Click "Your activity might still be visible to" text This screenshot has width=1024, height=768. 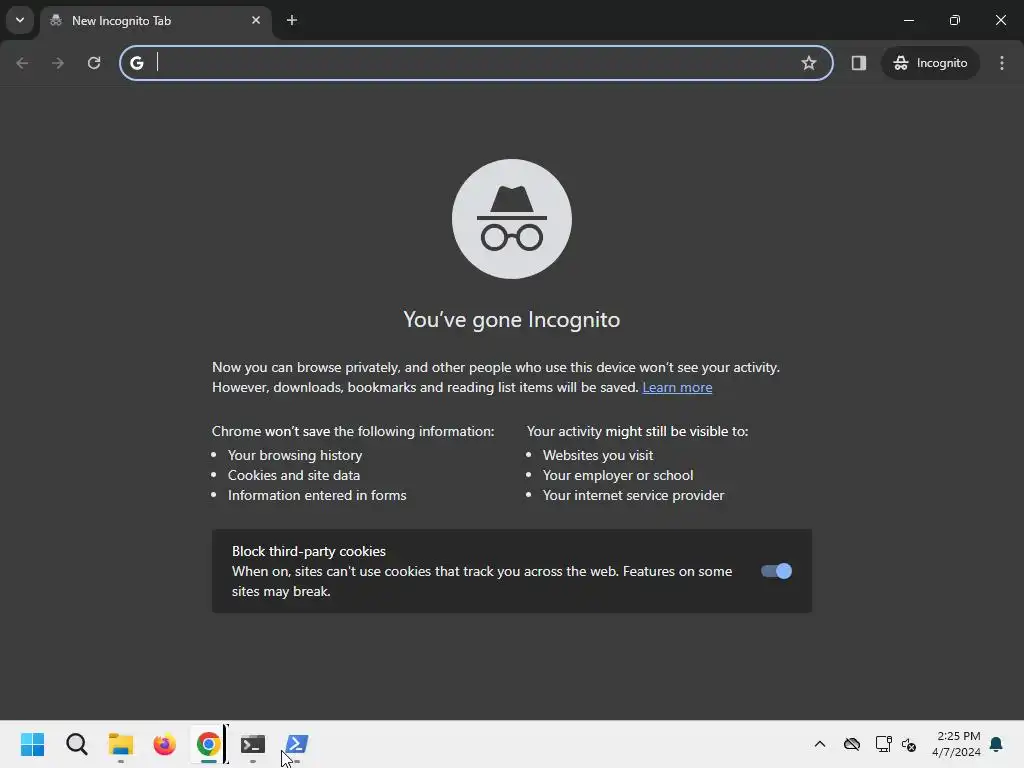click(x=637, y=431)
